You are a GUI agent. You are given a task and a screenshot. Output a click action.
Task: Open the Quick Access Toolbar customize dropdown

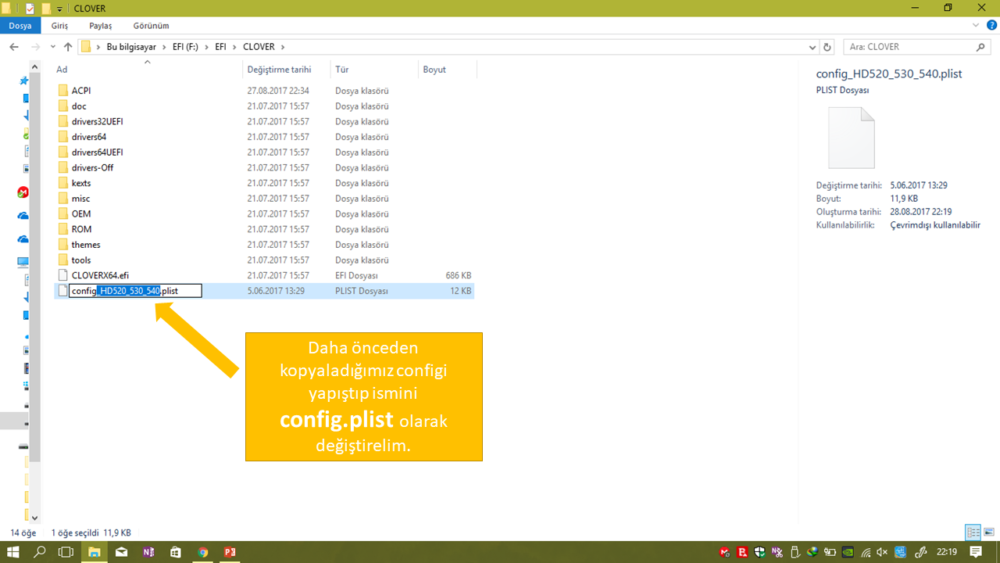[x=60, y=9]
